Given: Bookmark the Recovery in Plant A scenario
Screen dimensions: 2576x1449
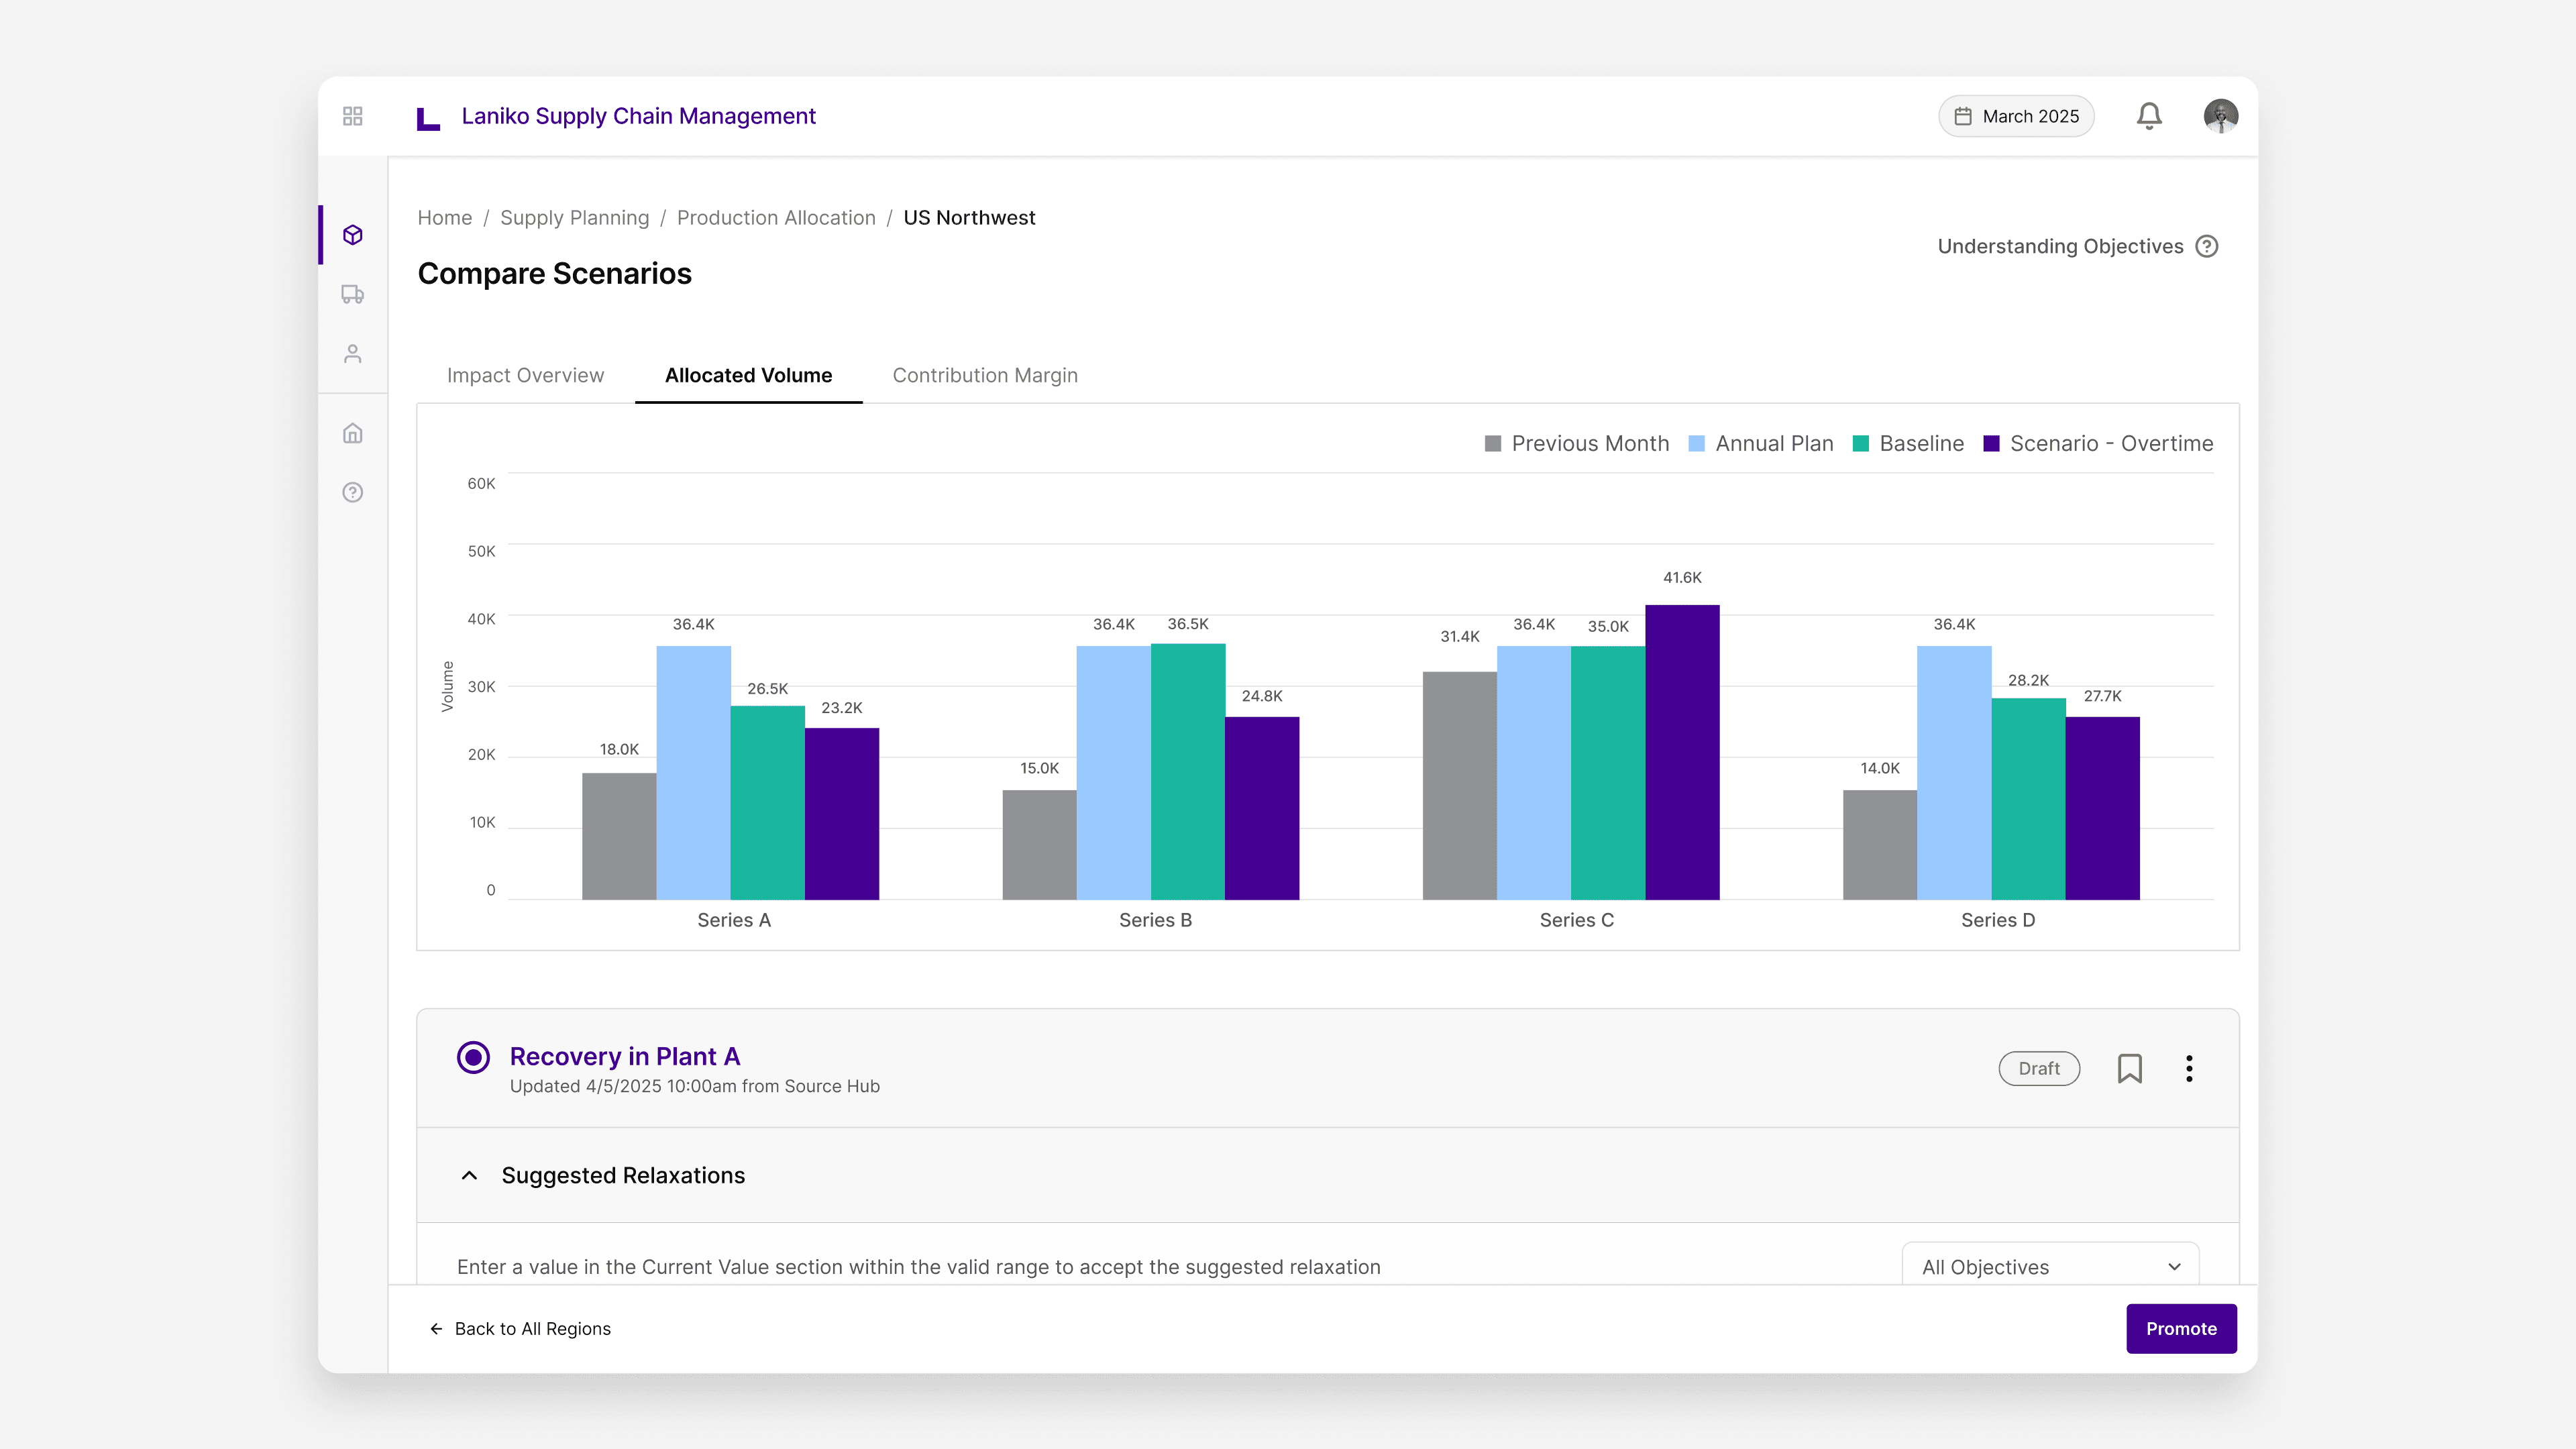Looking at the screenshot, I should (2131, 1068).
